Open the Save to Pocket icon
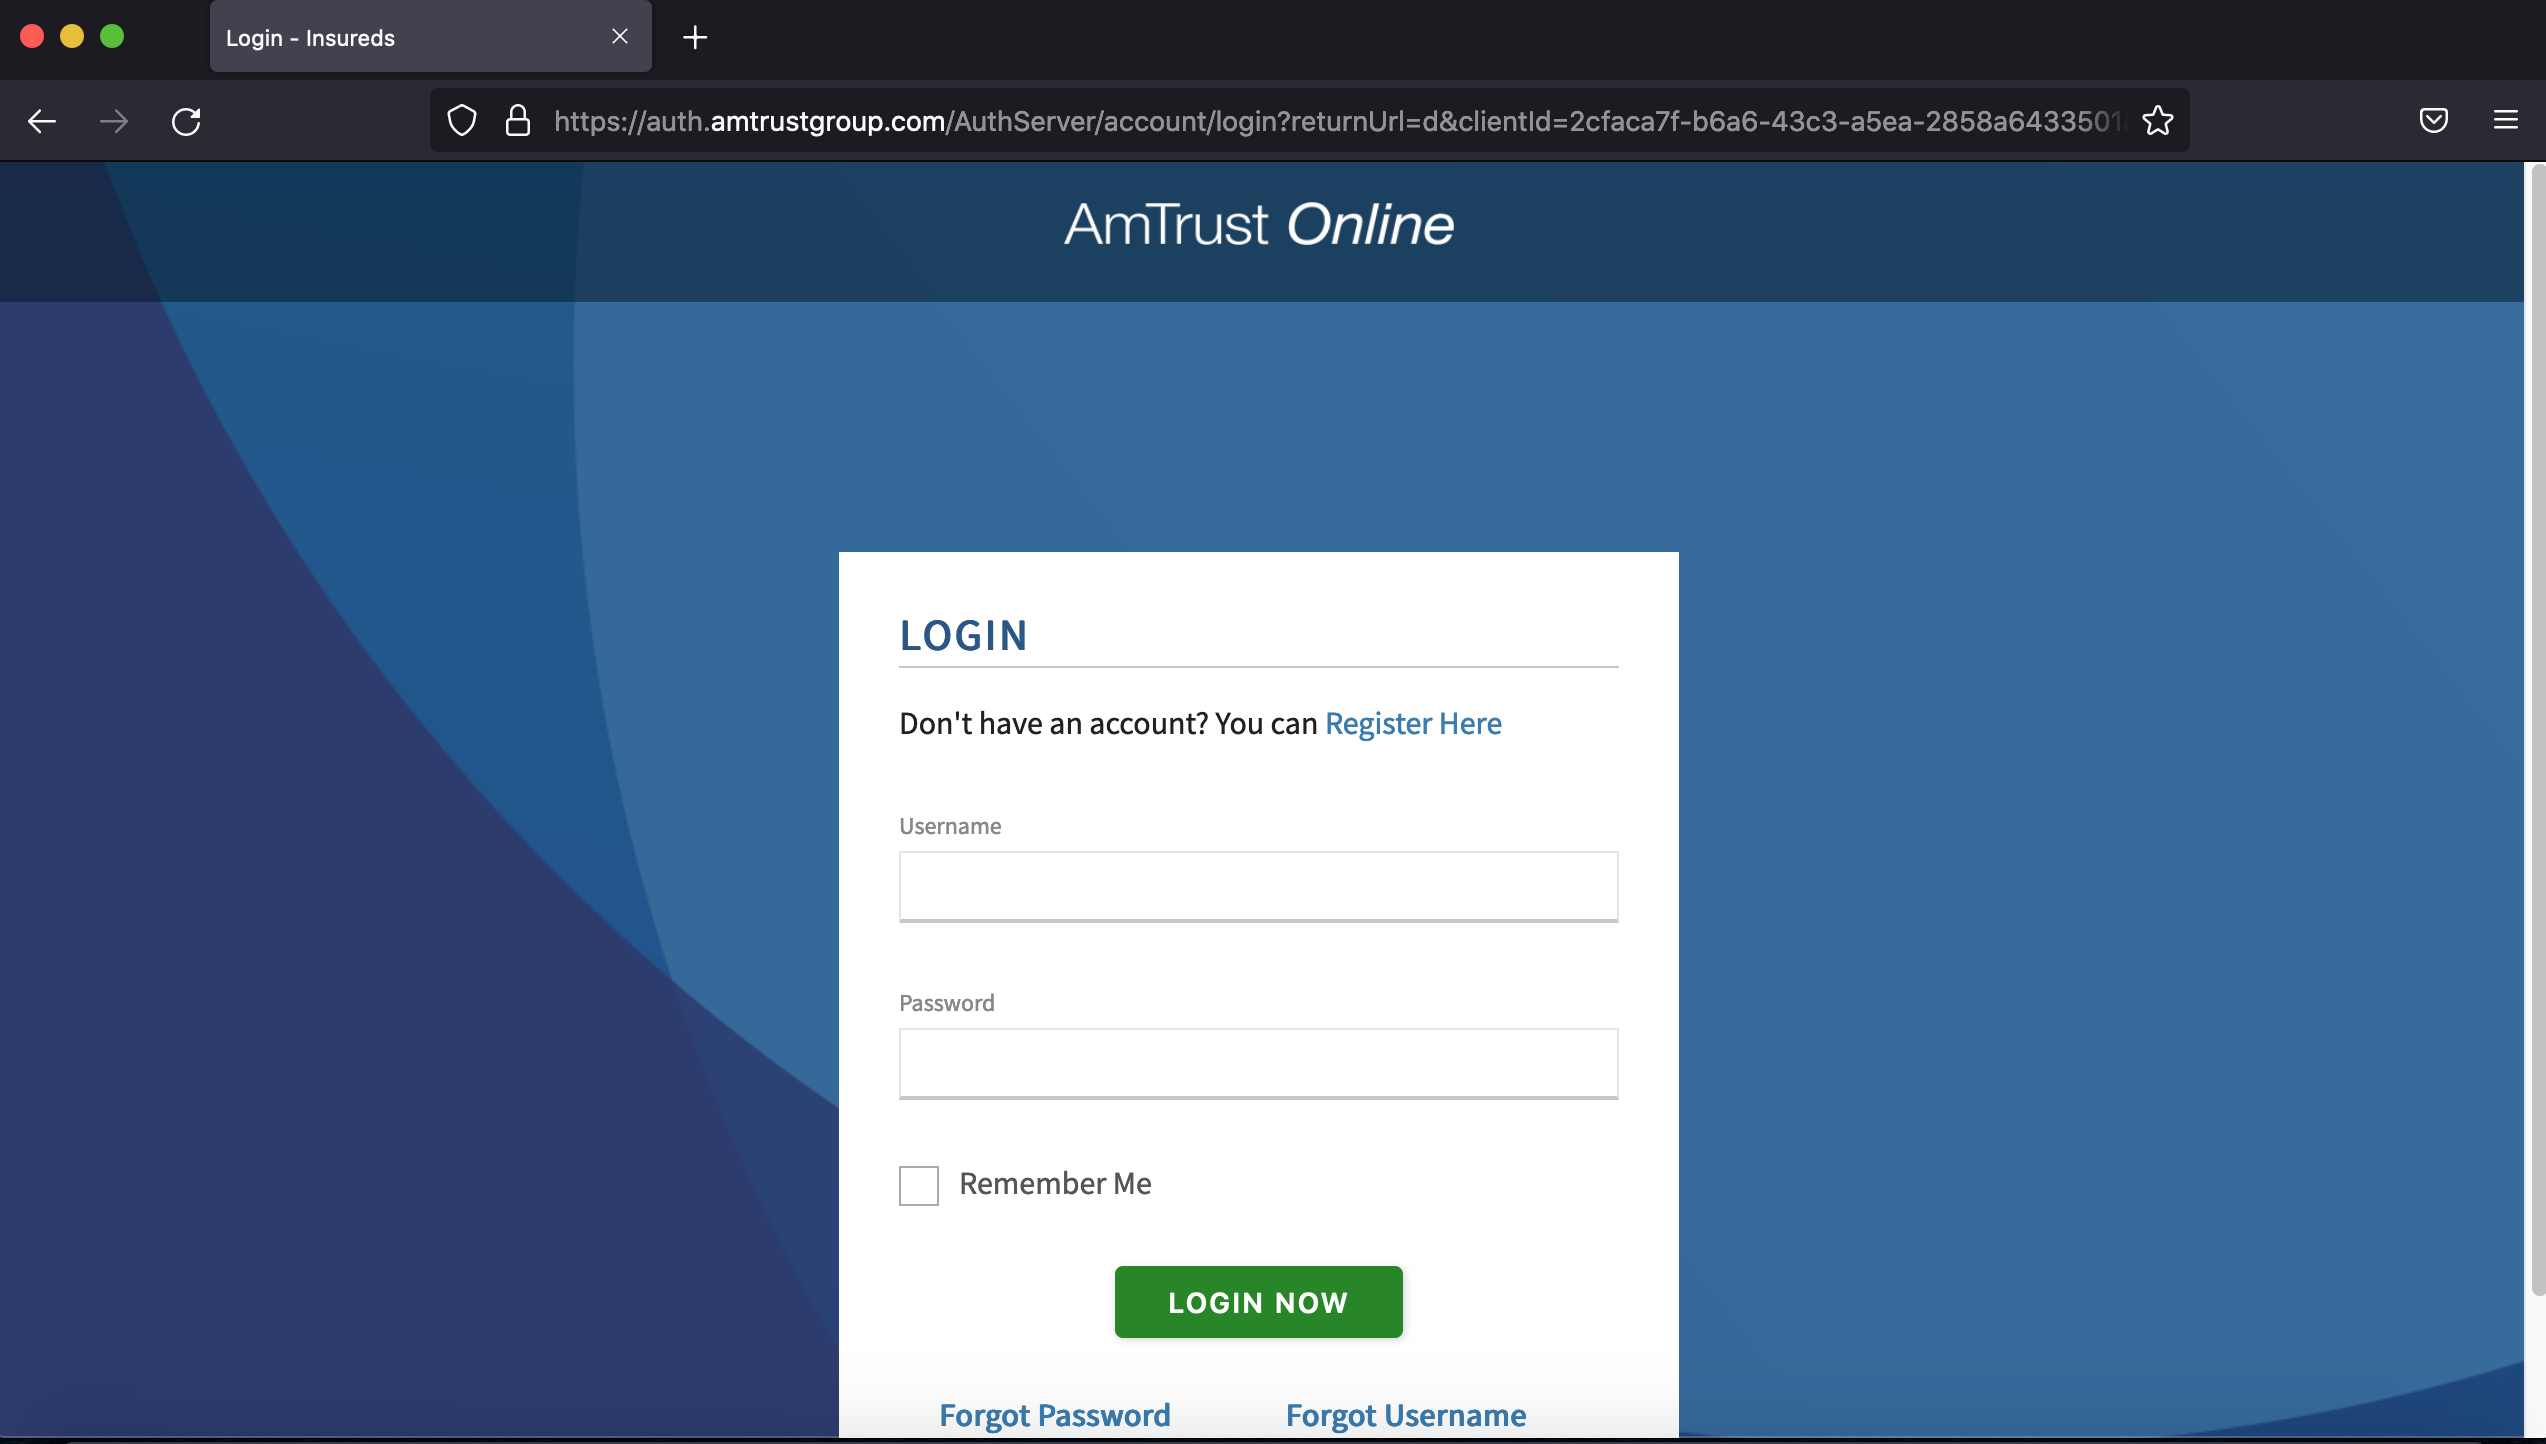Viewport: 2546px width, 1444px height. [x=2434, y=121]
